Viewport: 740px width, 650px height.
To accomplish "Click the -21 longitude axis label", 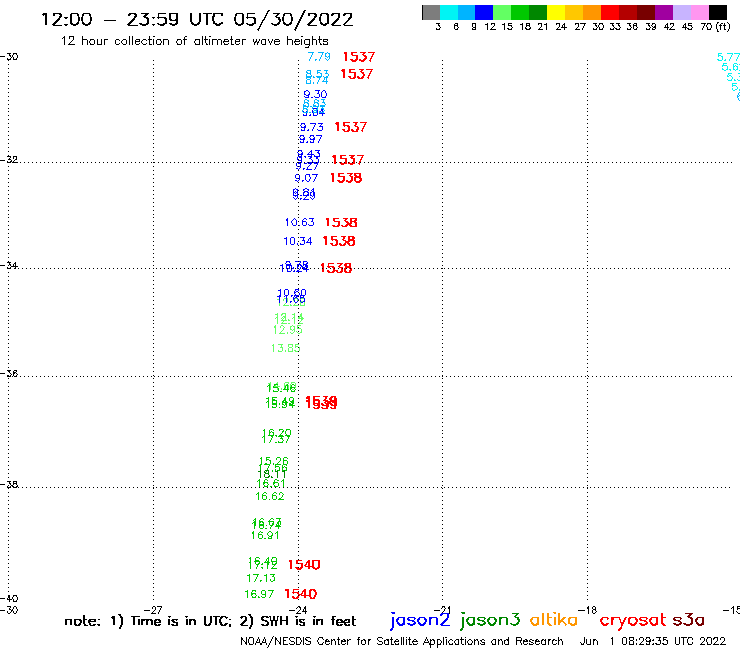I will tap(442, 610).
